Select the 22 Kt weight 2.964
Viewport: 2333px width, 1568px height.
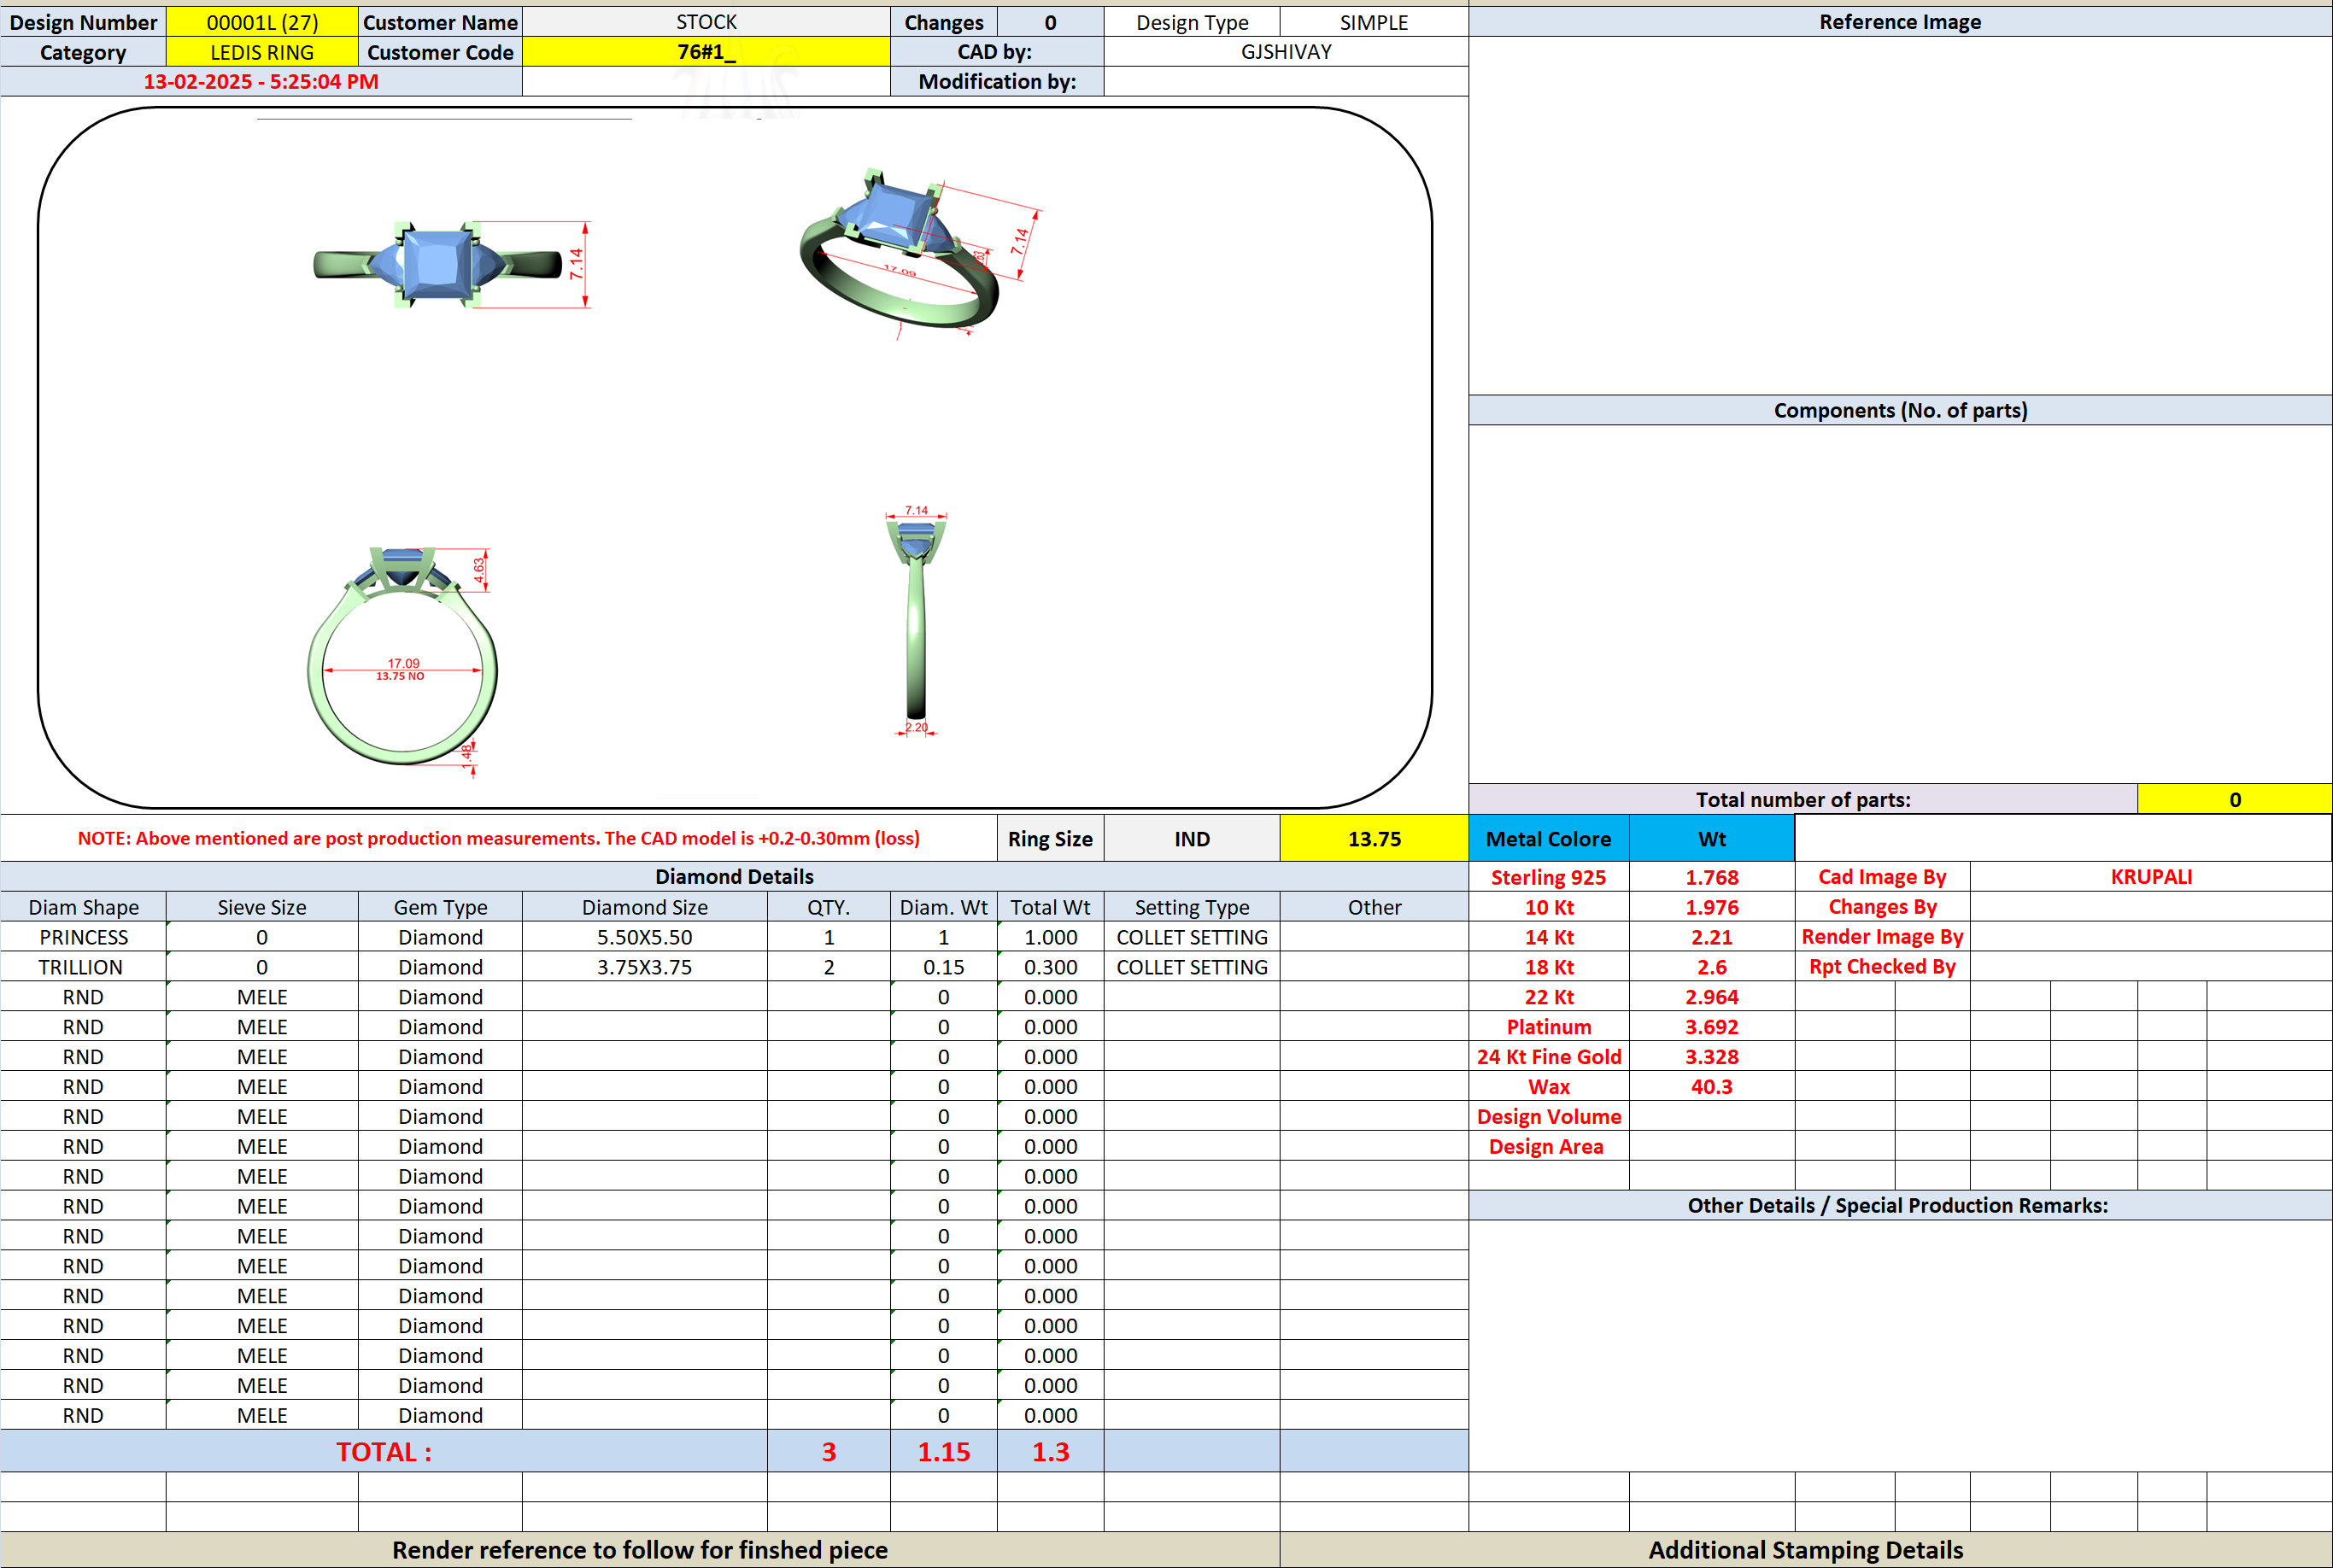tap(1711, 997)
